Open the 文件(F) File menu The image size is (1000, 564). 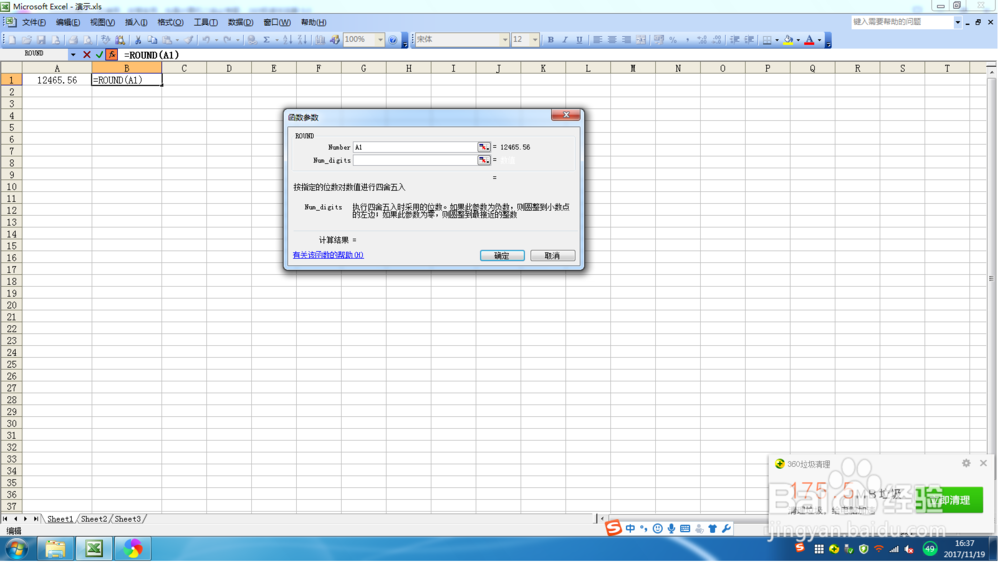click(34, 22)
